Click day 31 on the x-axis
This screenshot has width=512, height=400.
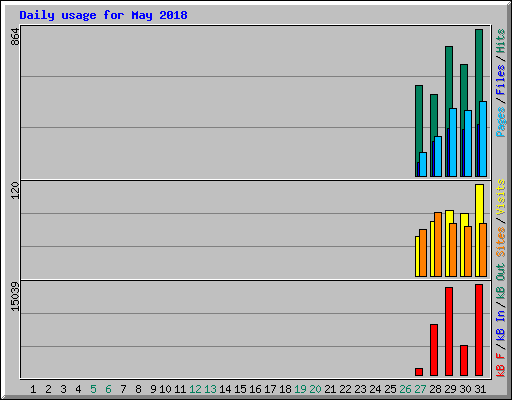[480, 389]
